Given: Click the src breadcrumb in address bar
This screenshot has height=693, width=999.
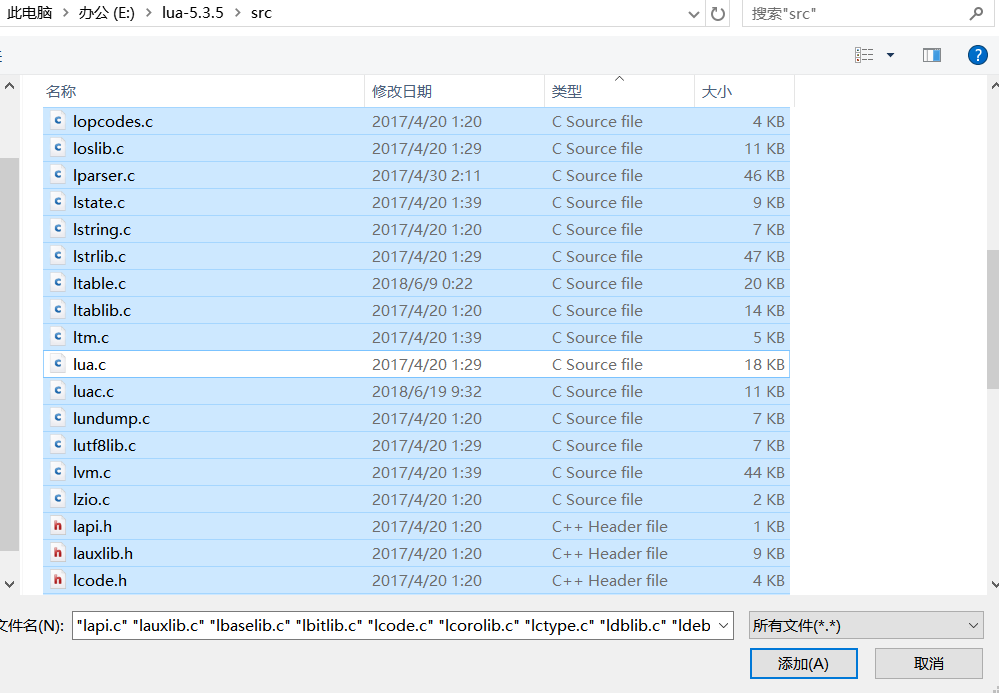Looking at the screenshot, I should pyautogui.click(x=261, y=13).
